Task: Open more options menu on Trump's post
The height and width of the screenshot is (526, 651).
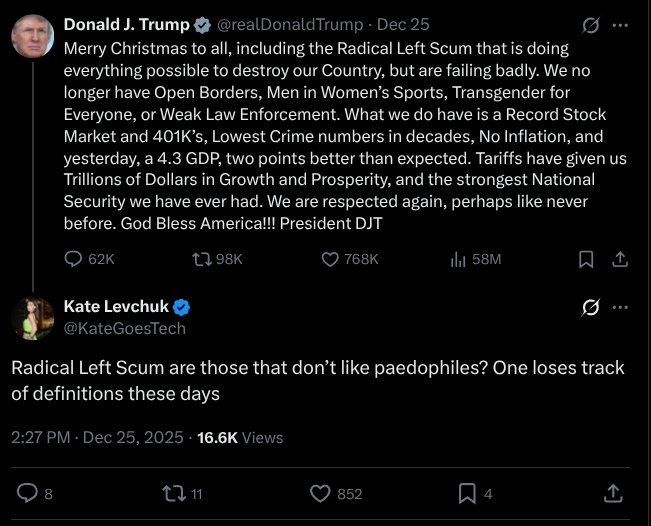Action: [621, 25]
